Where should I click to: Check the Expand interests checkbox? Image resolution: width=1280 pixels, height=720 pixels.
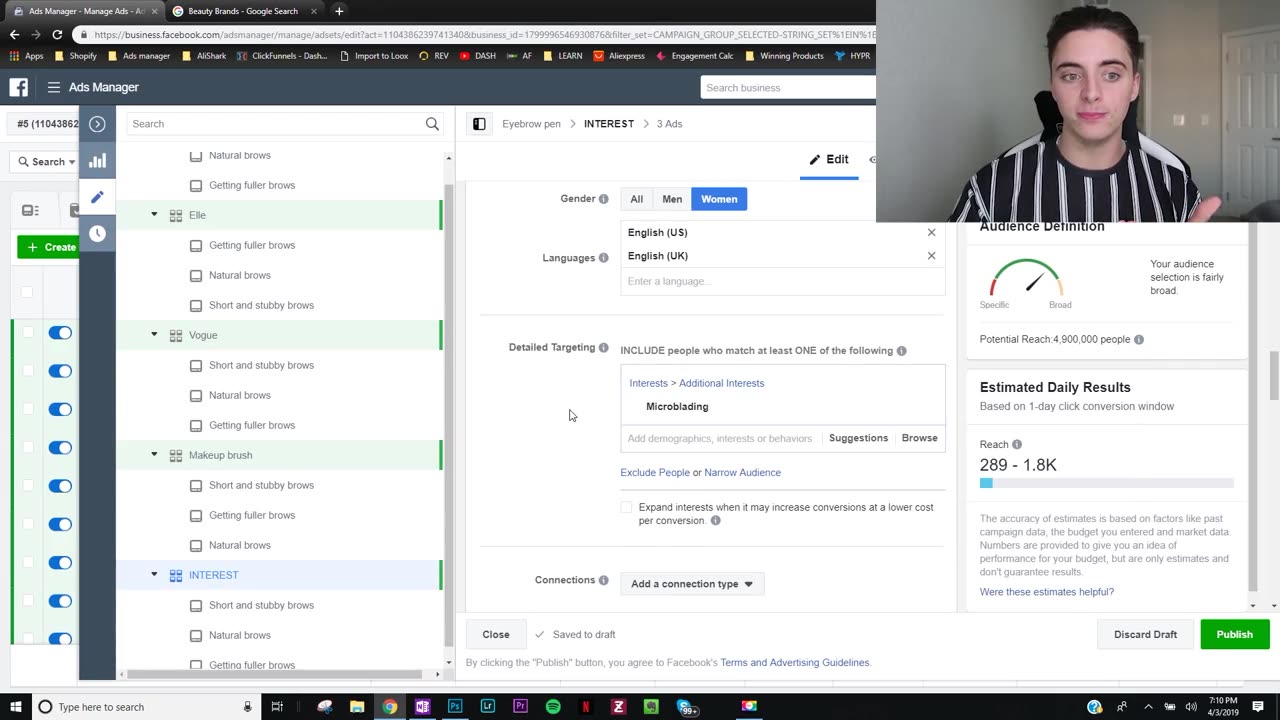coord(626,508)
